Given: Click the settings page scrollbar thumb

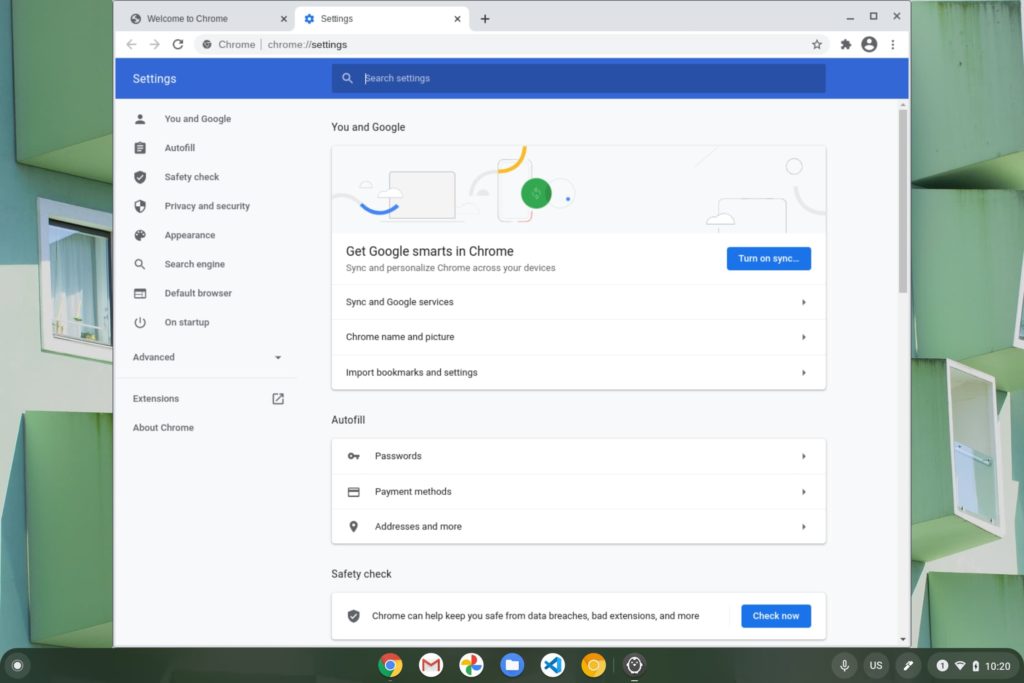Looking at the screenshot, I should point(903,201).
